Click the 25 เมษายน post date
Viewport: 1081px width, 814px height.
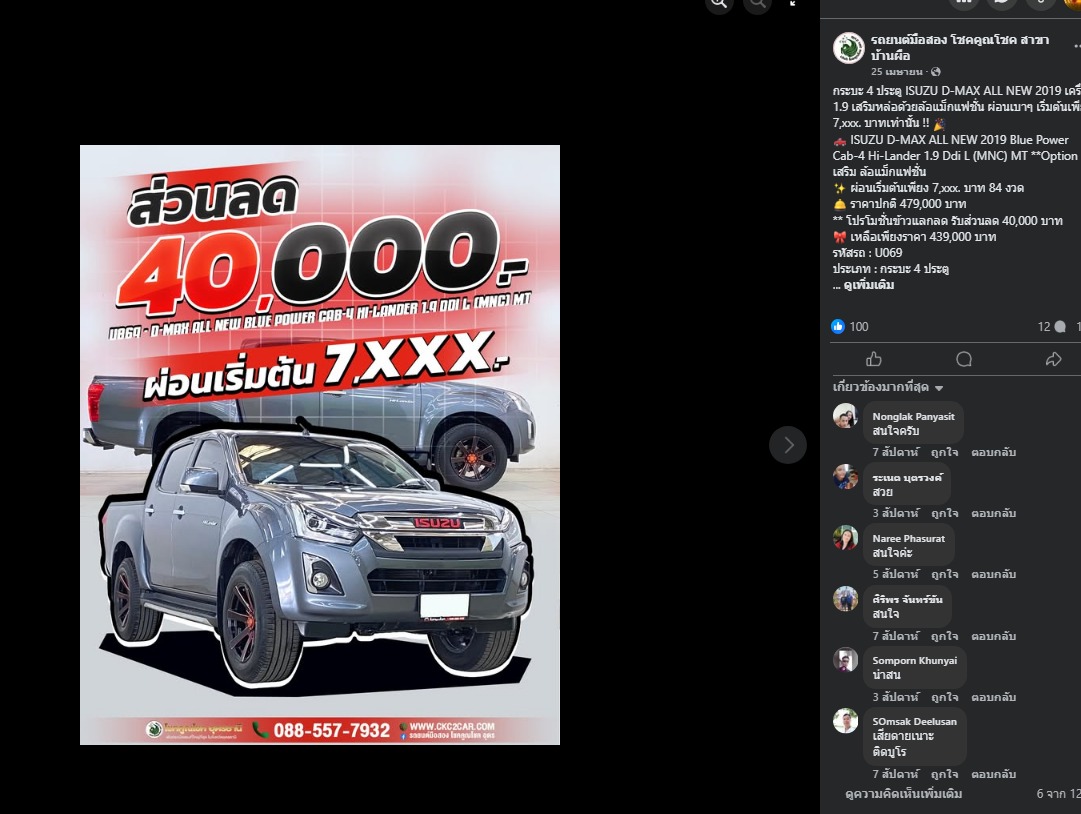896,72
